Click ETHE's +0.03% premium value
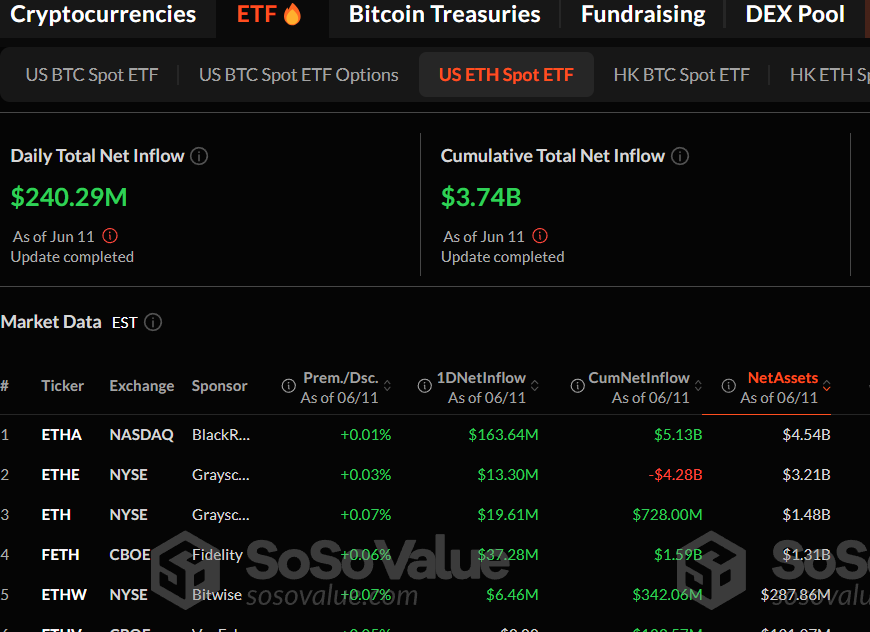870x632 pixels. point(366,474)
